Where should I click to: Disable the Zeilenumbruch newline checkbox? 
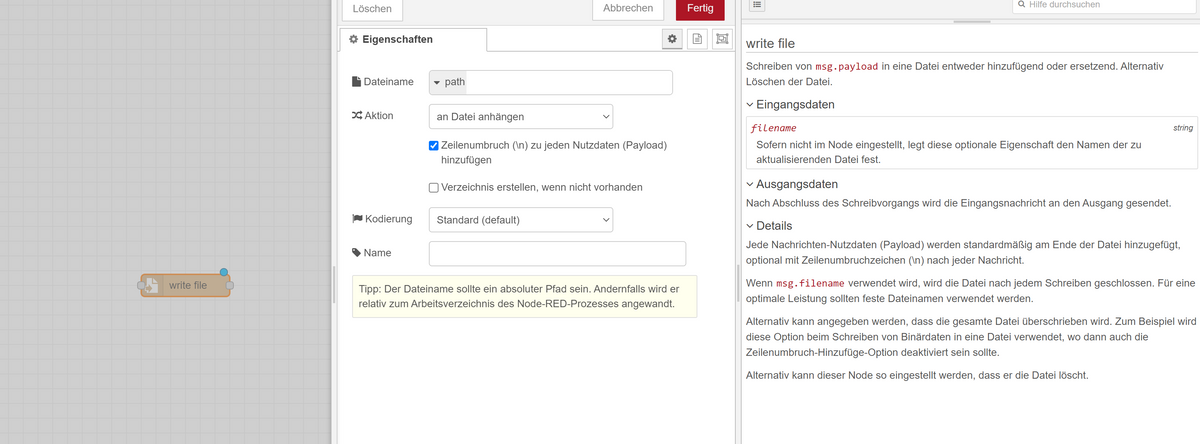point(434,146)
